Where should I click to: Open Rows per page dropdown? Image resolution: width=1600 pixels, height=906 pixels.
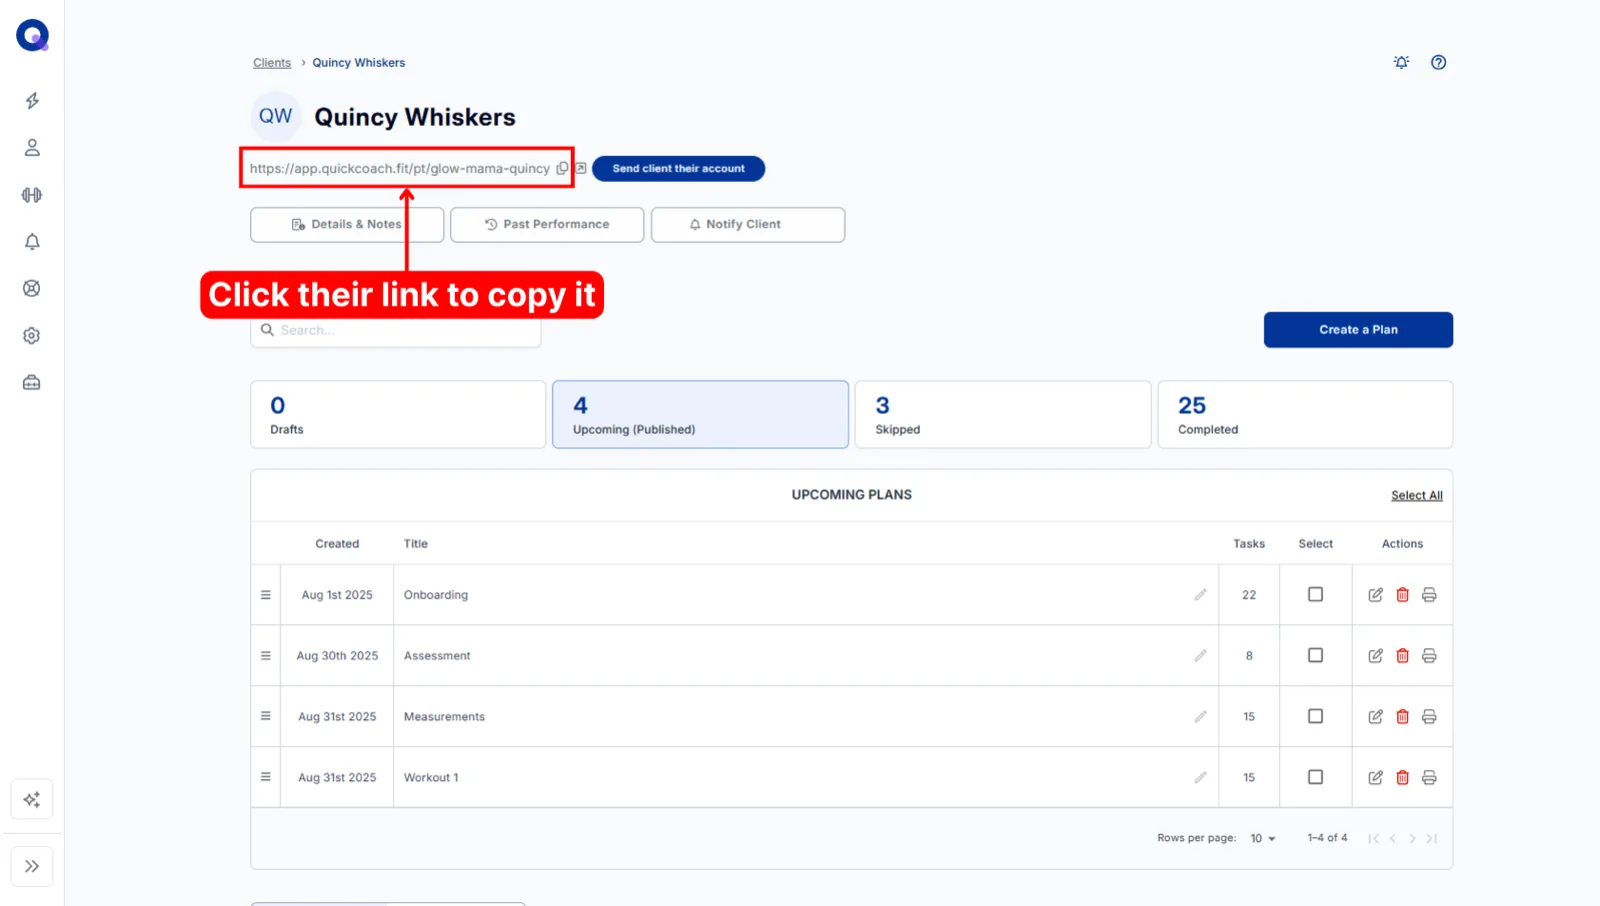point(1263,838)
